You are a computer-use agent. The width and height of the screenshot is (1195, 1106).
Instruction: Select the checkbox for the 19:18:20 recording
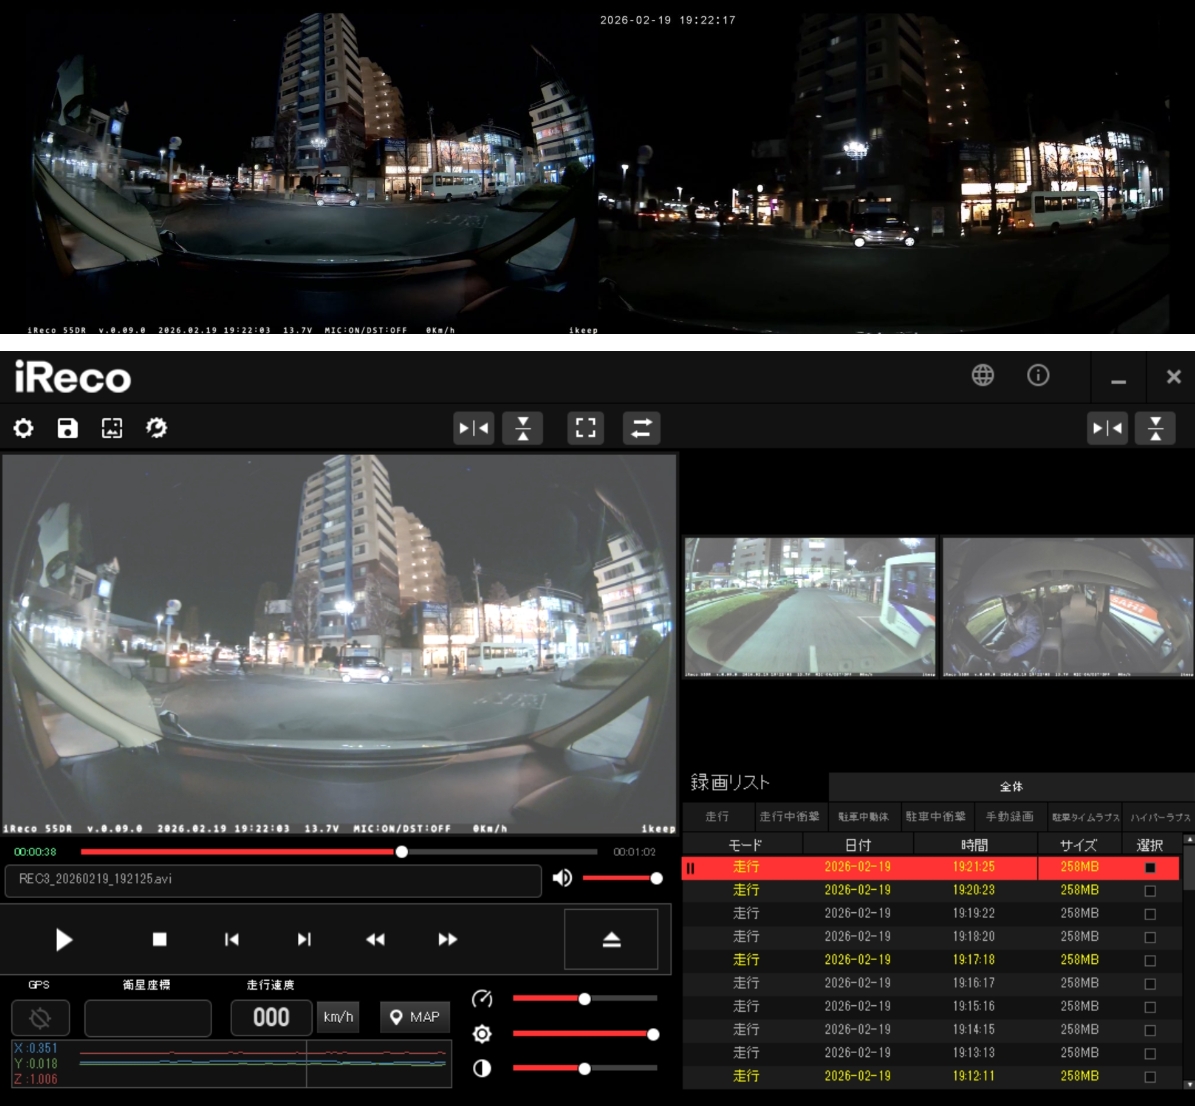[x=1149, y=937]
